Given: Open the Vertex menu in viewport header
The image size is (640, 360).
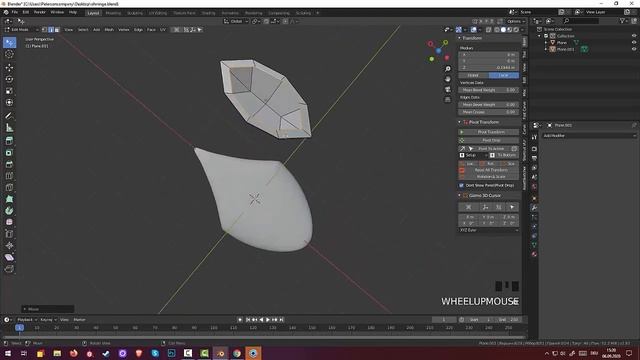Looking at the screenshot, I should 124,30.
